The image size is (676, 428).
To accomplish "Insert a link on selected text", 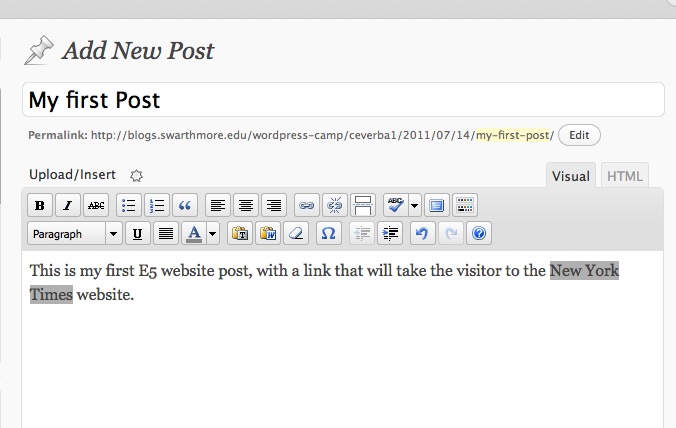I will tap(307, 205).
